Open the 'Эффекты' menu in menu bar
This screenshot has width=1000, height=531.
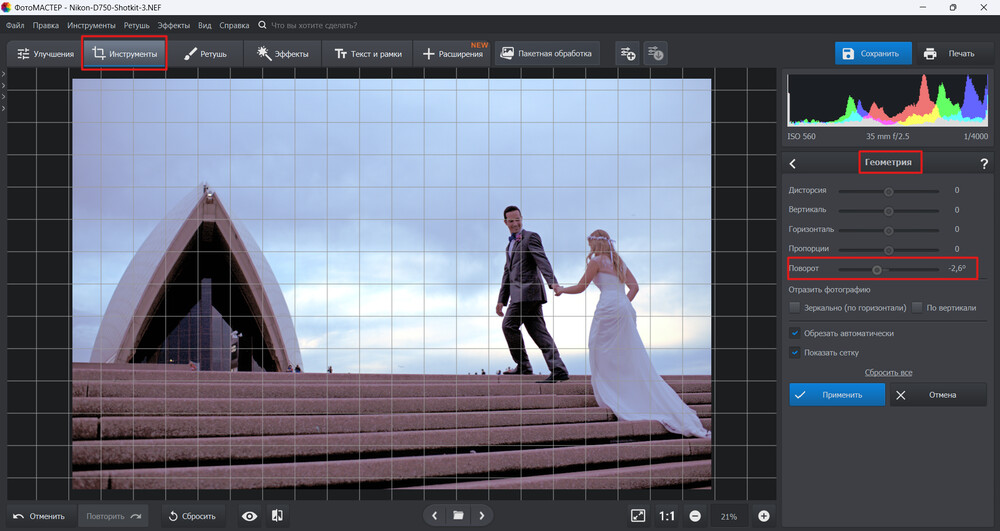click(173, 24)
